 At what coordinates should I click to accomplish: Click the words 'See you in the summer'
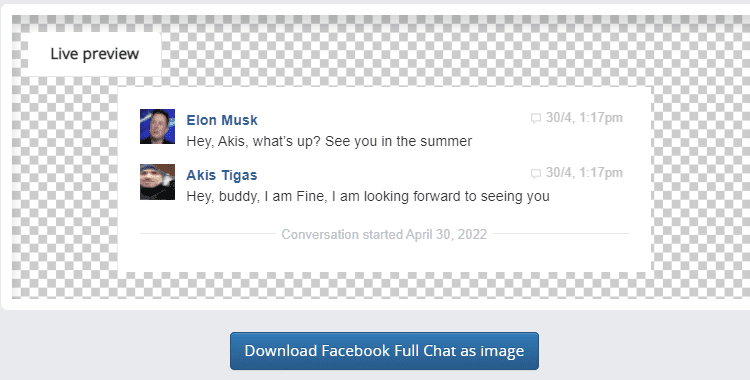[398, 141]
